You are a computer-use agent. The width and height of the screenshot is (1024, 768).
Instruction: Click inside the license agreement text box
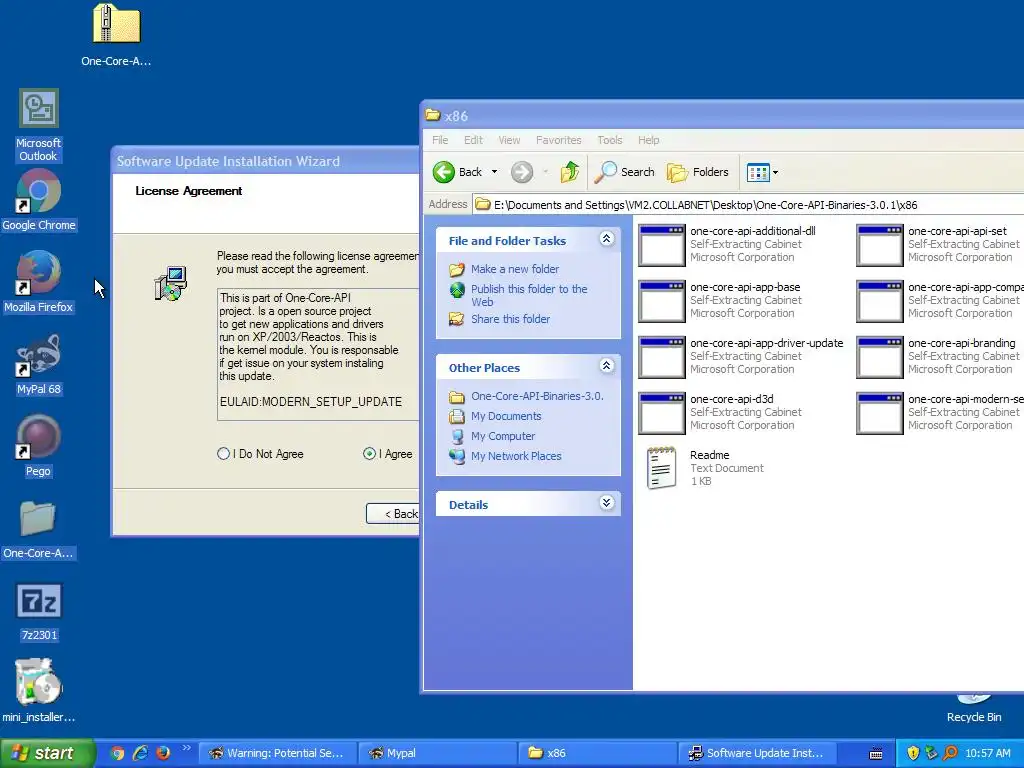[318, 355]
